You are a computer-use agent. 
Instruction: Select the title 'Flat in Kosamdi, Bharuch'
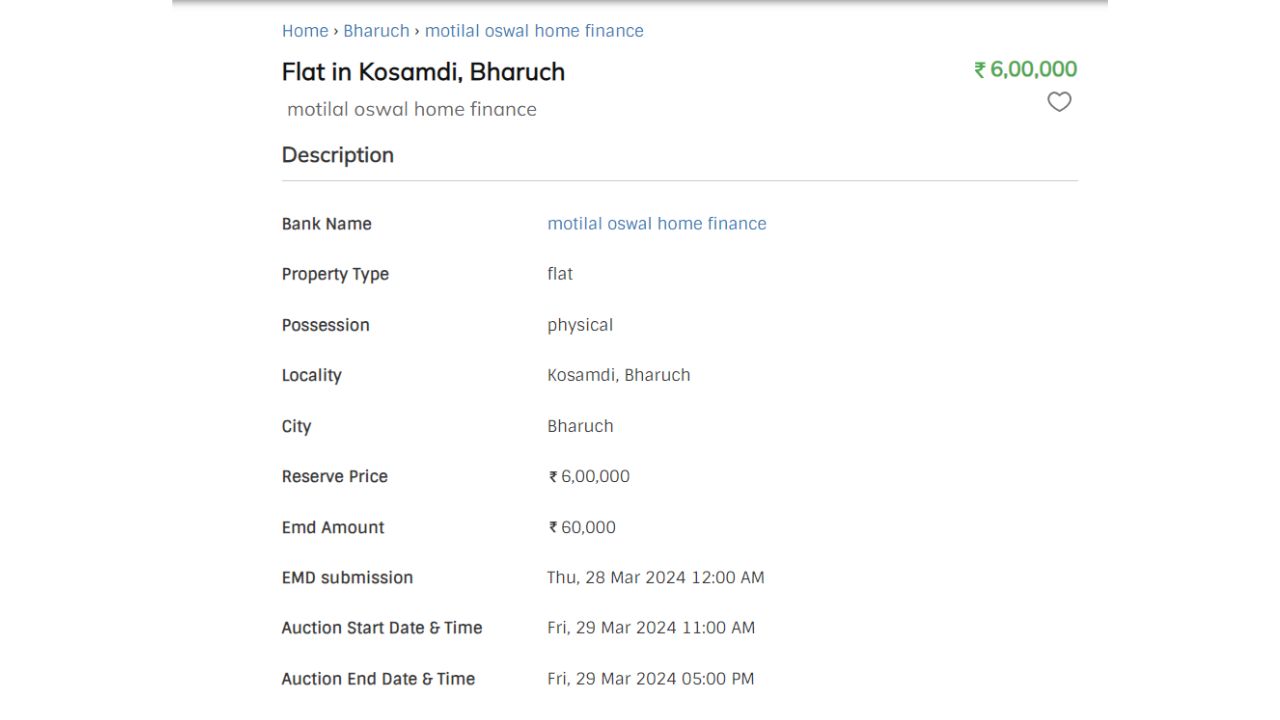tap(423, 72)
